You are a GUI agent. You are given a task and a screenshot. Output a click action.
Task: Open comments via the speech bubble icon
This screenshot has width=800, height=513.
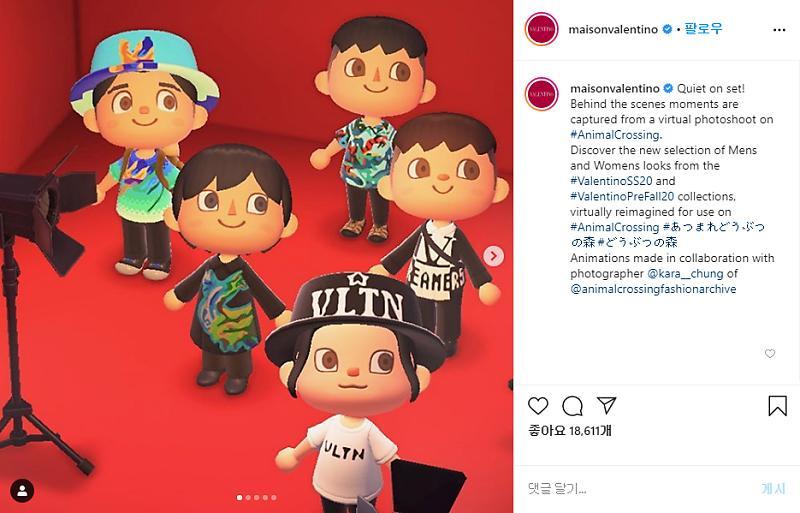(572, 406)
